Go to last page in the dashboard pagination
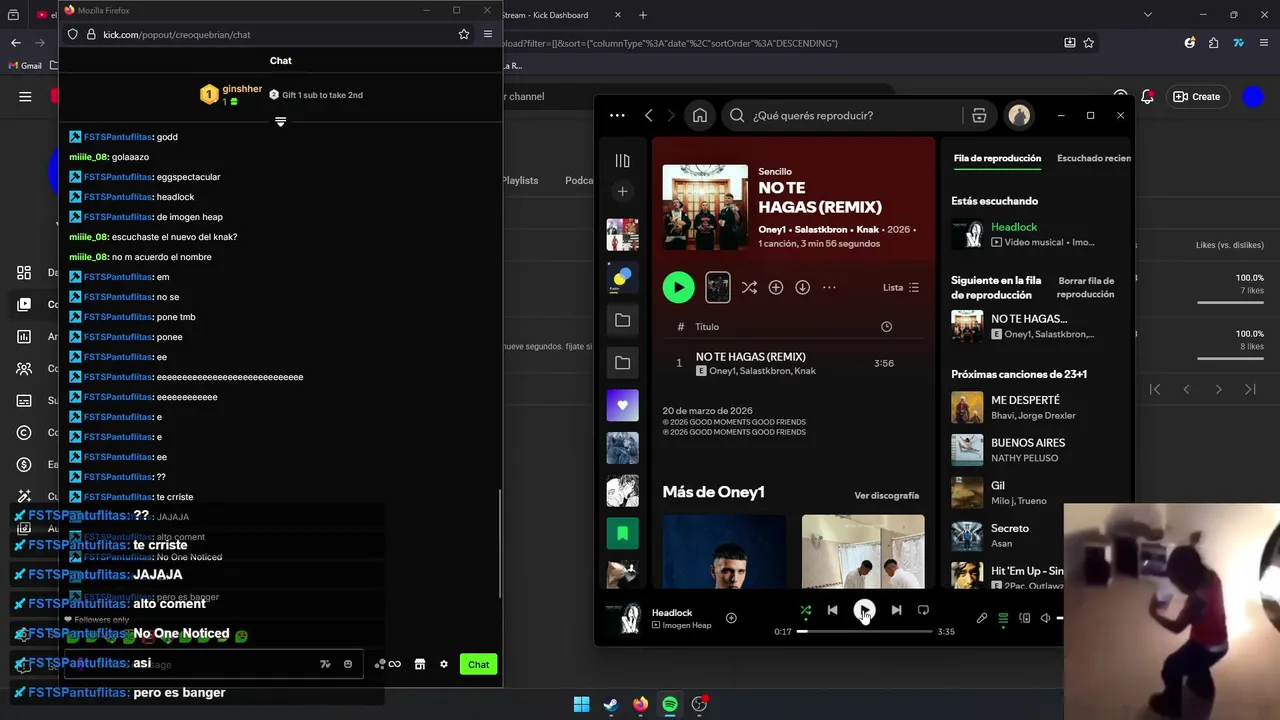Image resolution: width=1280 pixels, height=720 pixels. coord(1250,389)
